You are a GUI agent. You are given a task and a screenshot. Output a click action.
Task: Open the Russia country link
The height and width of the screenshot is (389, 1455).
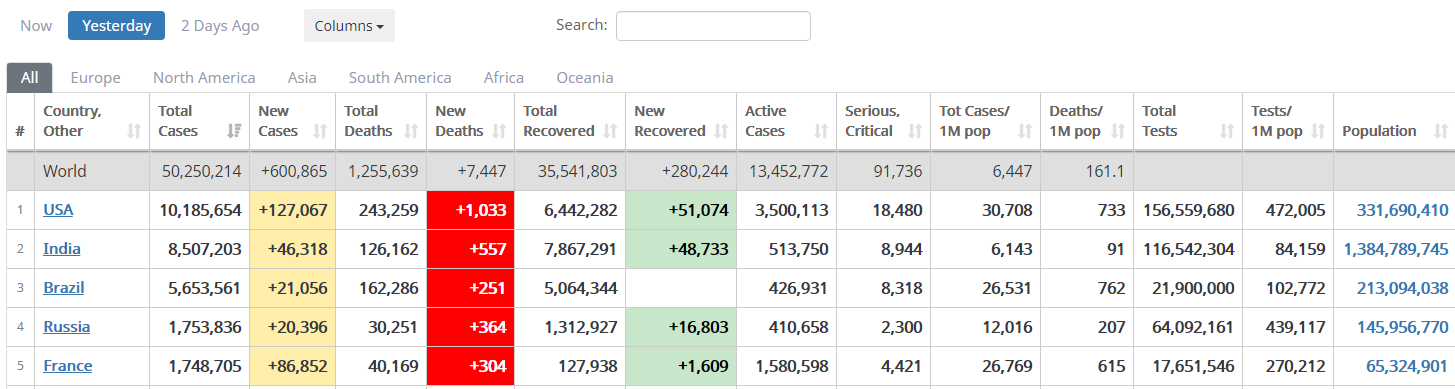(66, 327)
